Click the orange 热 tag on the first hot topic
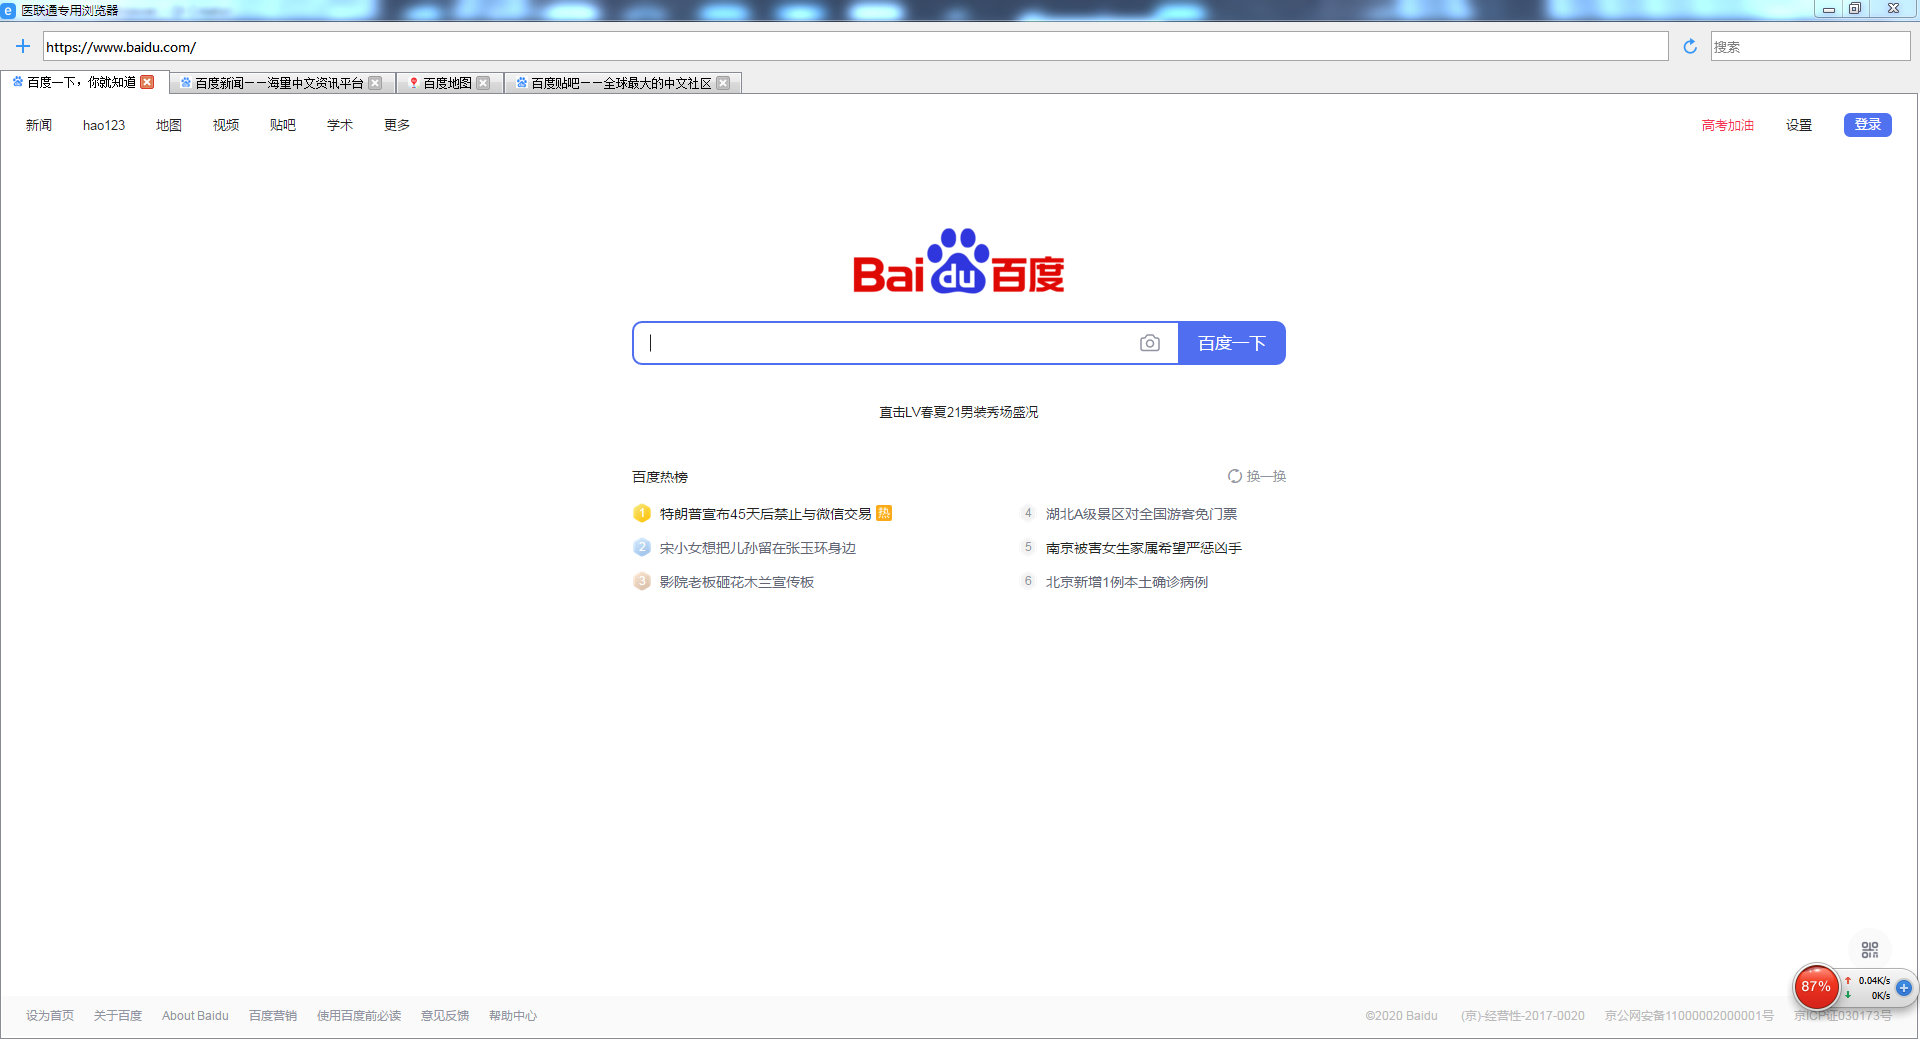This screenshot has width=1920, height=1040. coord(884,513)
